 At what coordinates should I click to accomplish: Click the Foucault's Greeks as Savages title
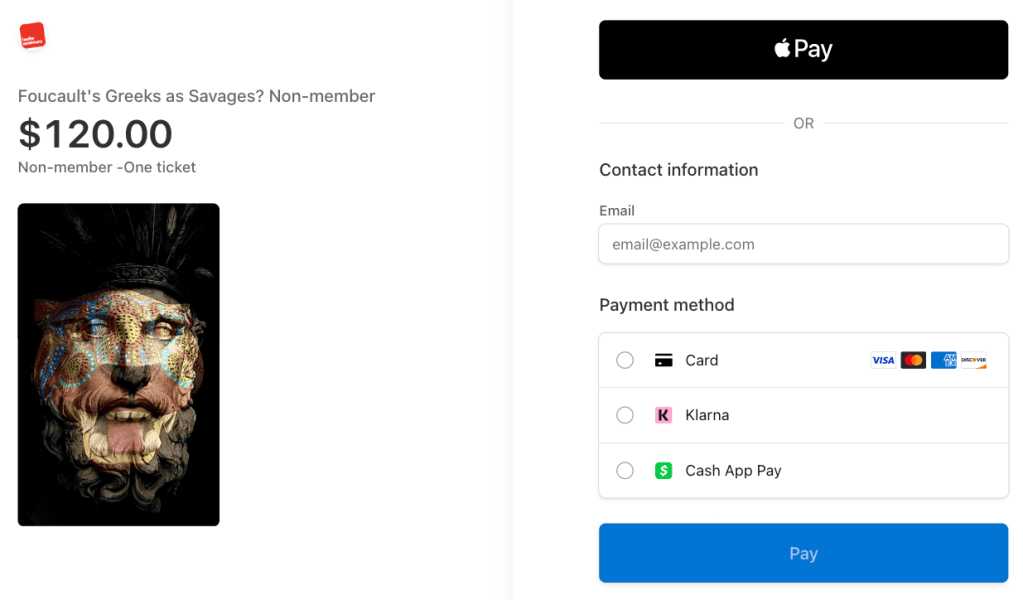(196, 96)
